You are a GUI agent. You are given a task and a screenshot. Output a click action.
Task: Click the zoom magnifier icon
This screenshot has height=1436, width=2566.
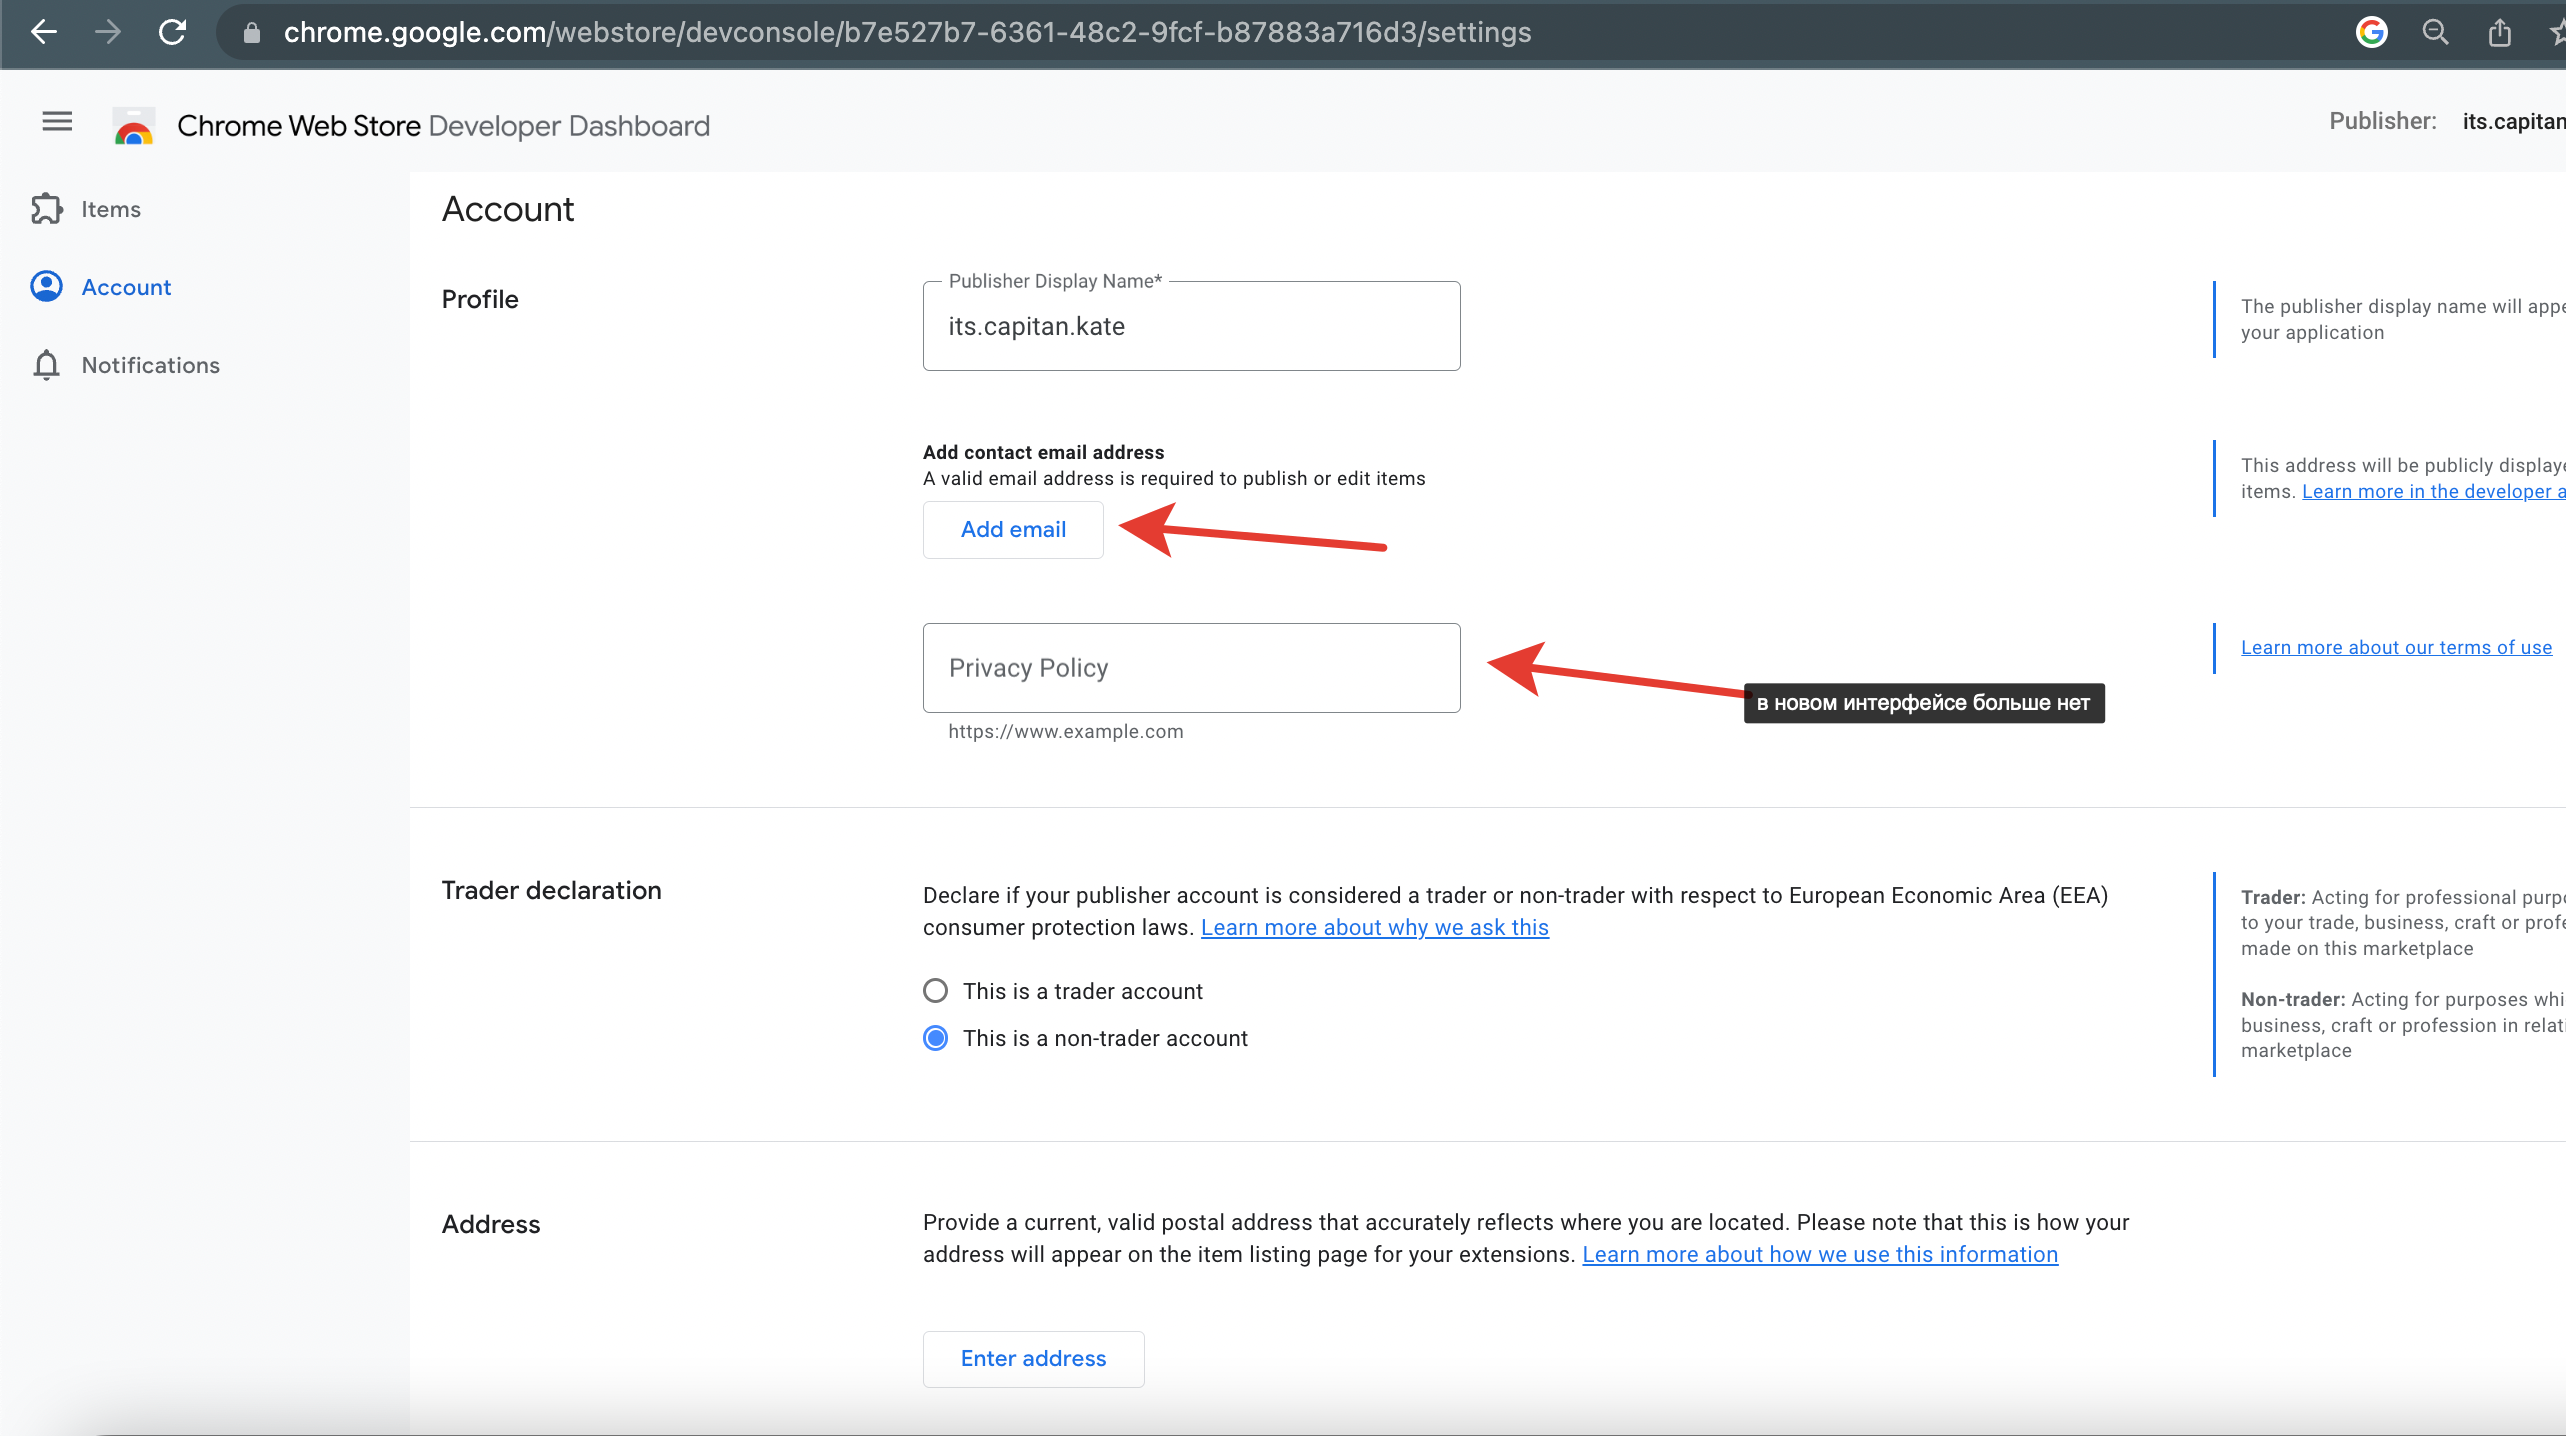click(2435, 32)
